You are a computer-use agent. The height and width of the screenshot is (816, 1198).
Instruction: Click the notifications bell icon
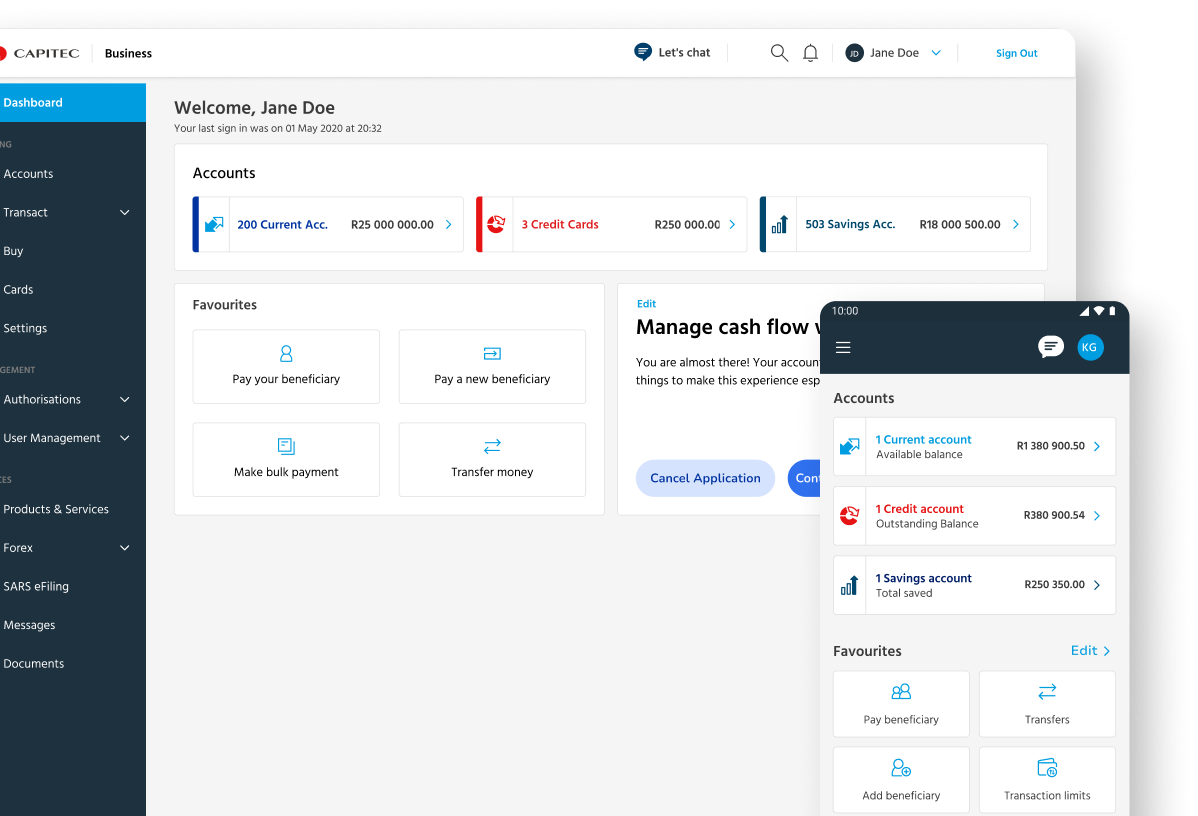[810, 53]
